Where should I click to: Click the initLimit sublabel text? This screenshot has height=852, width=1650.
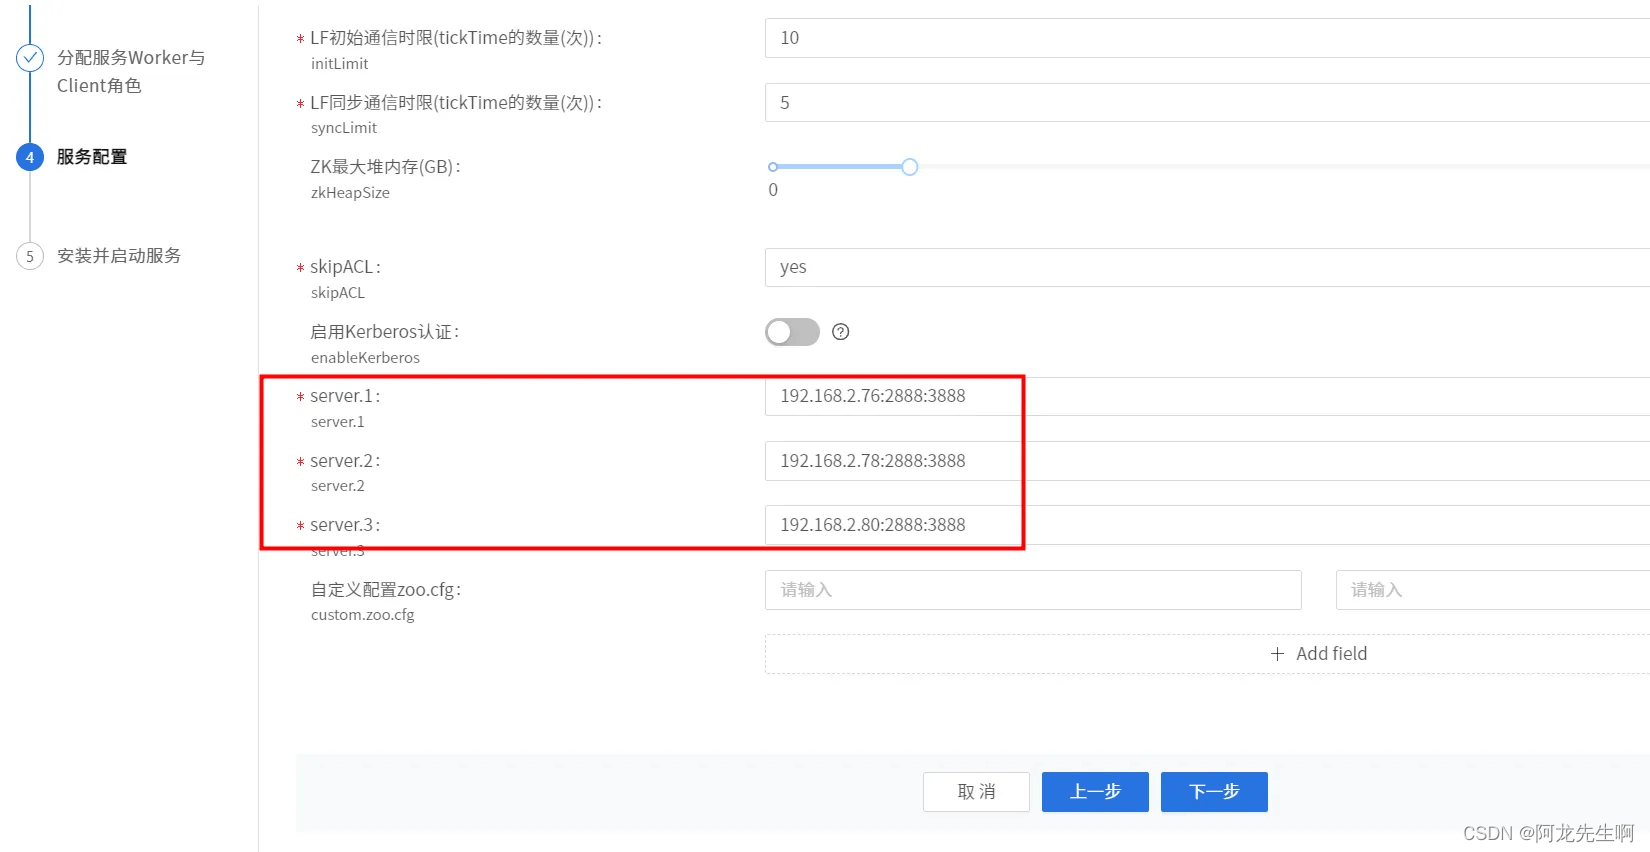click(339, 64)
